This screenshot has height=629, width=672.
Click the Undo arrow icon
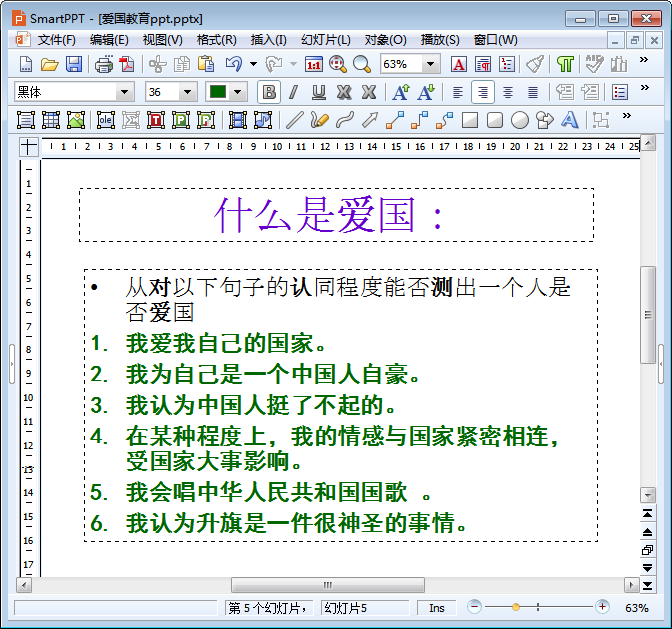pyautogui.click(x=234, y=64)
